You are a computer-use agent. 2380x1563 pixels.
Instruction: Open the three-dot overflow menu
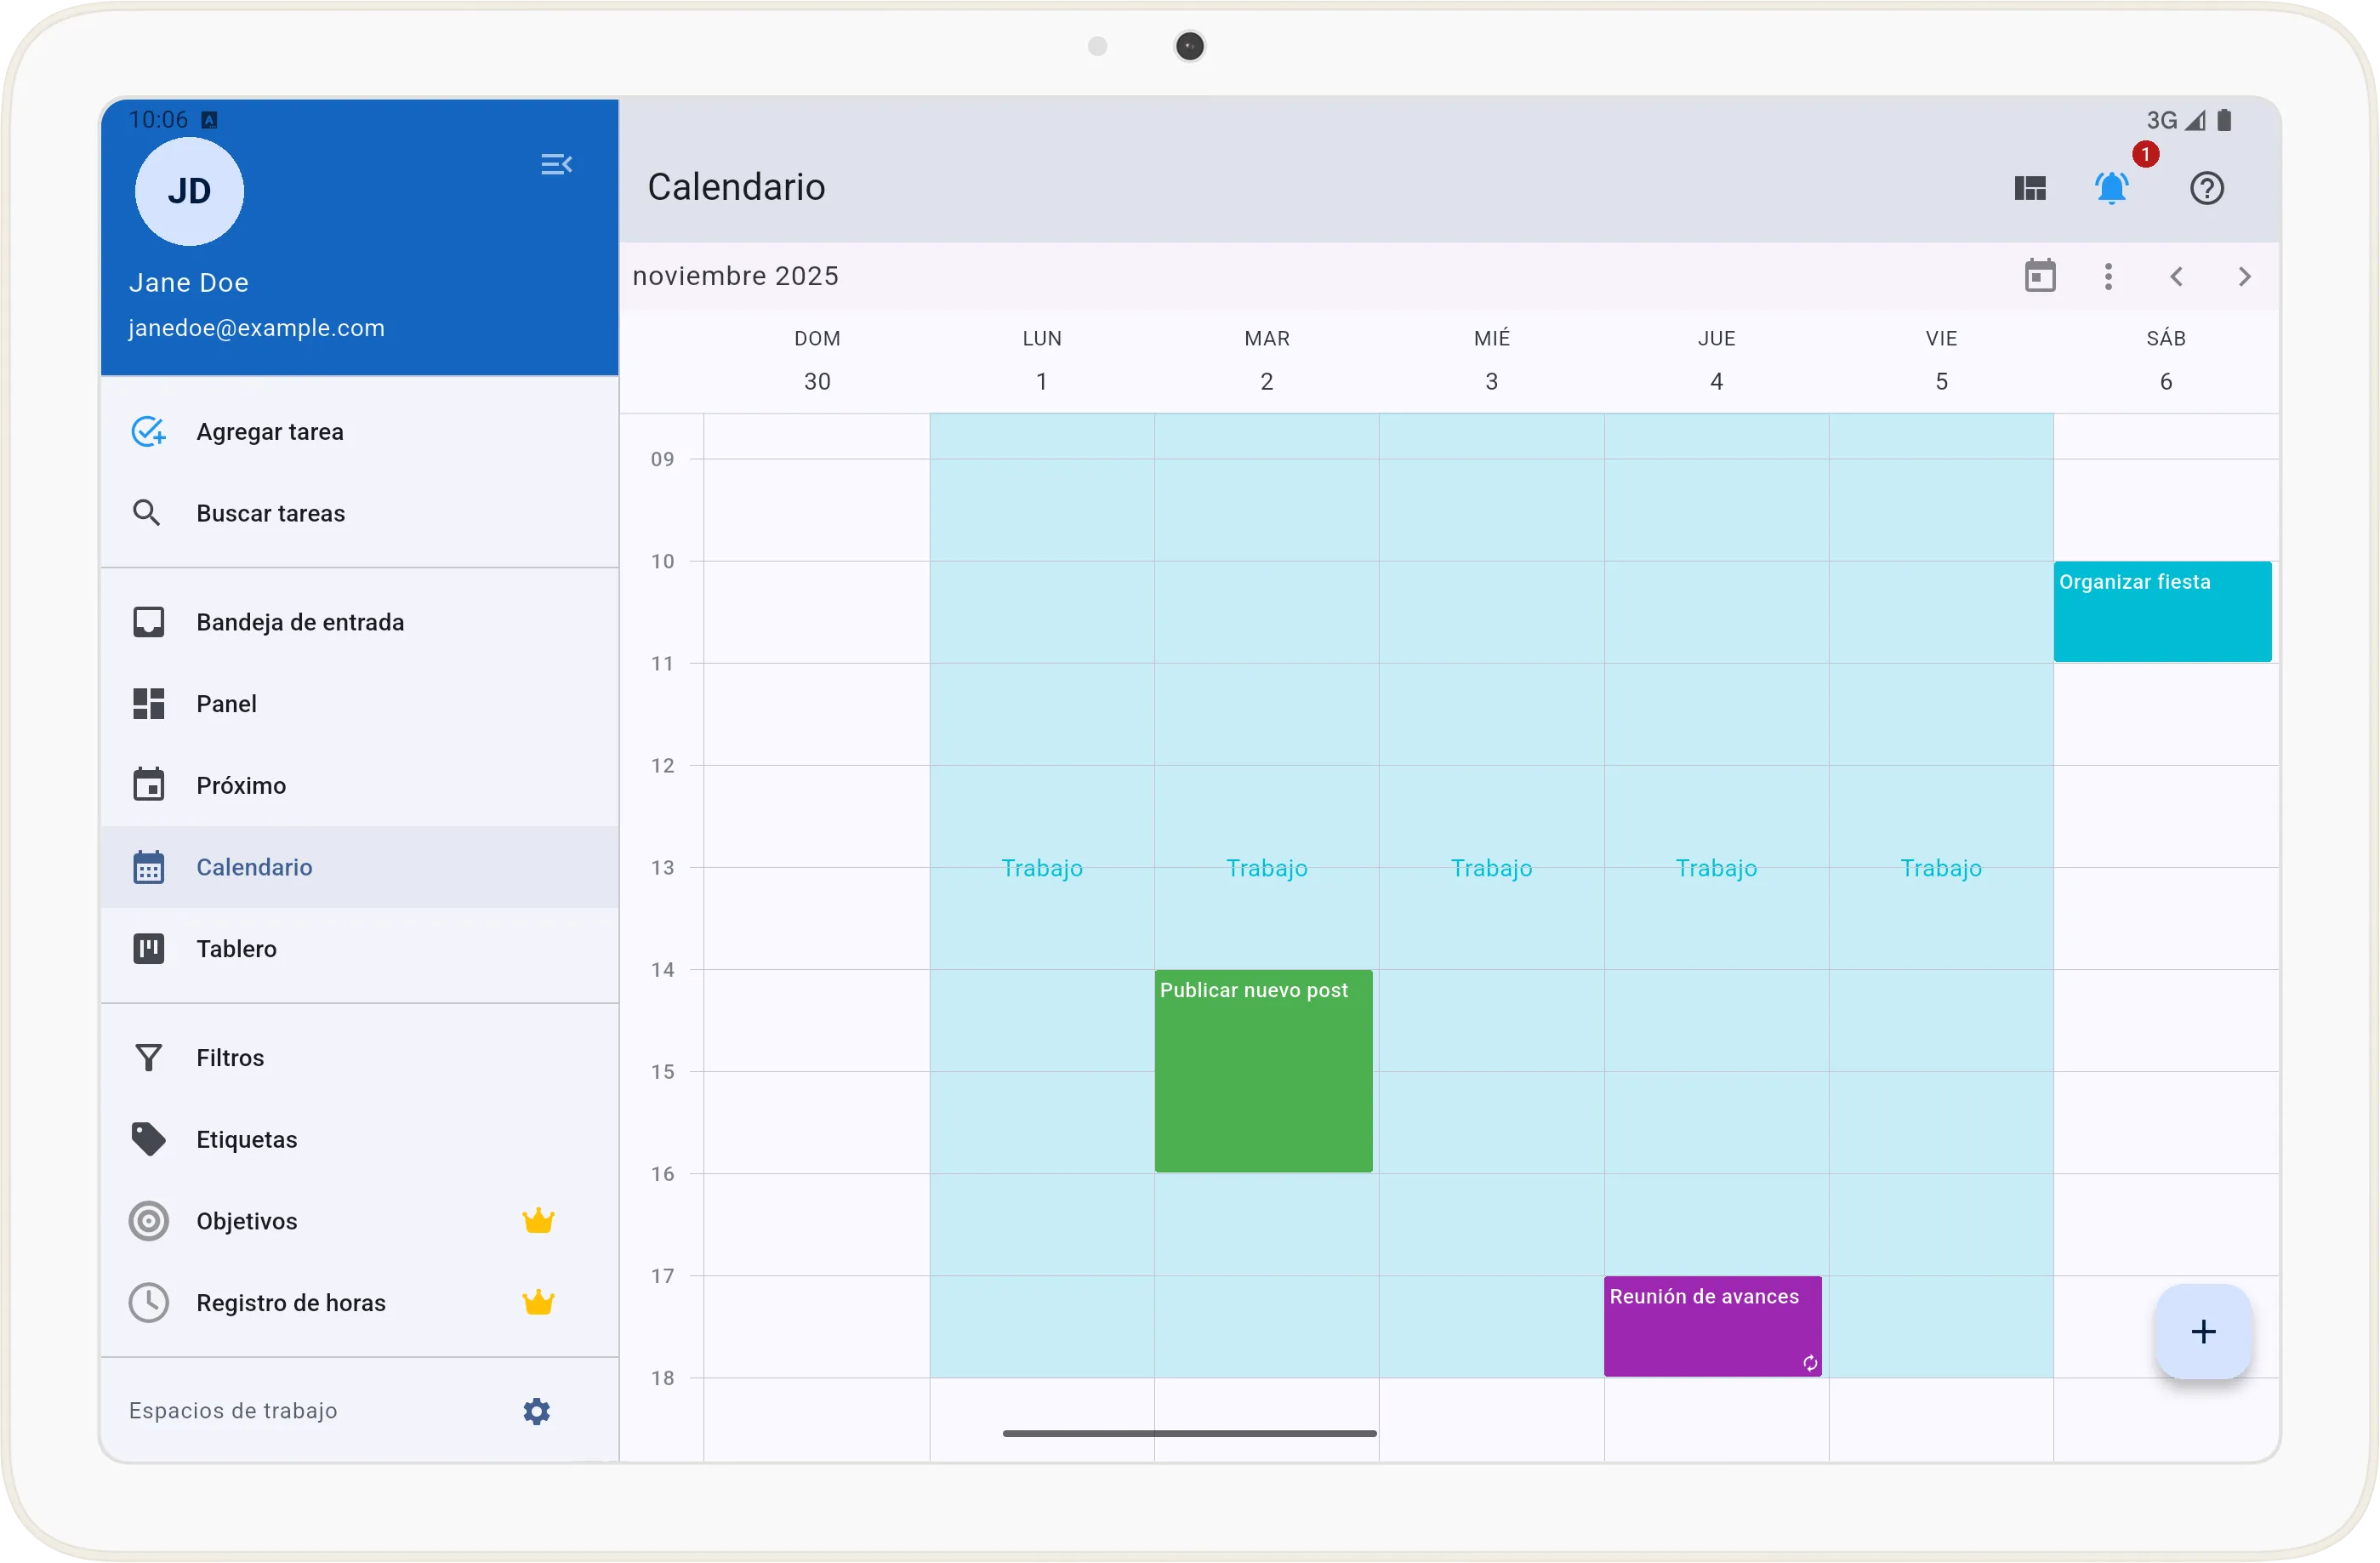[x=2108, y=276]
